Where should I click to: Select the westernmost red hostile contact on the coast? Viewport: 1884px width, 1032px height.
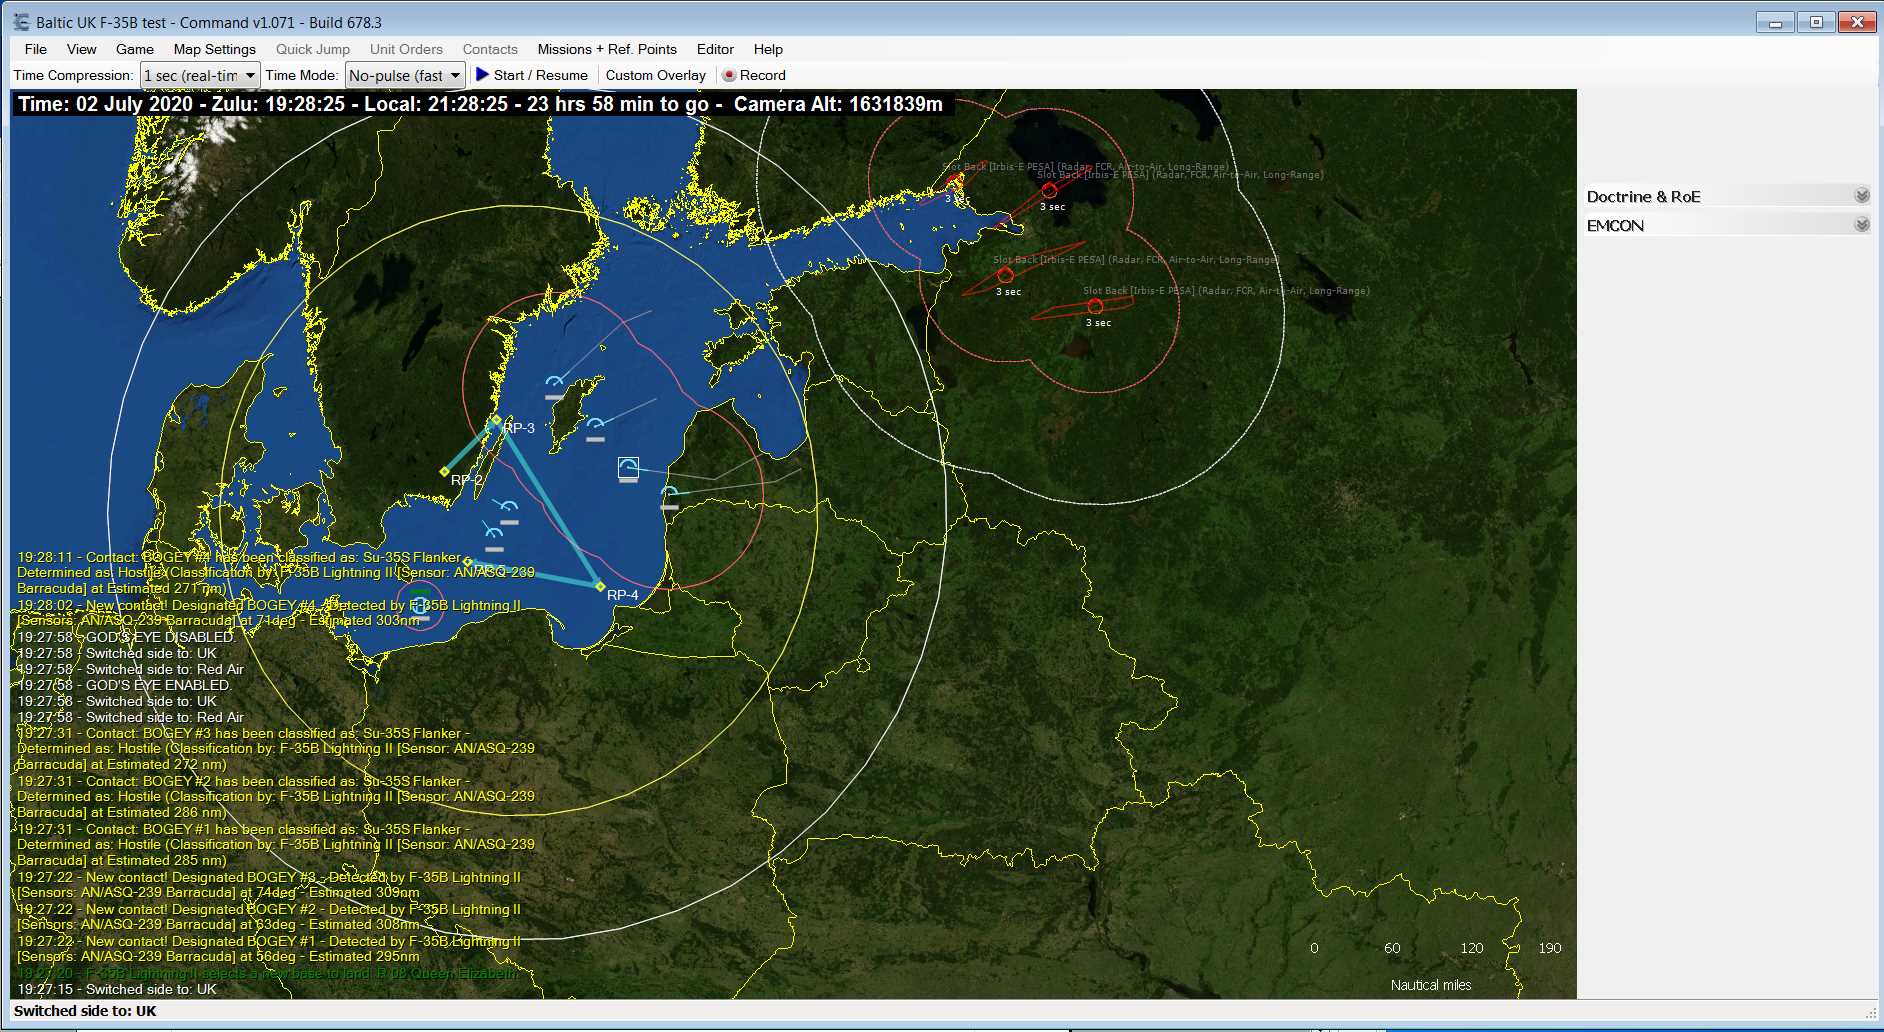tap(954, 181)
